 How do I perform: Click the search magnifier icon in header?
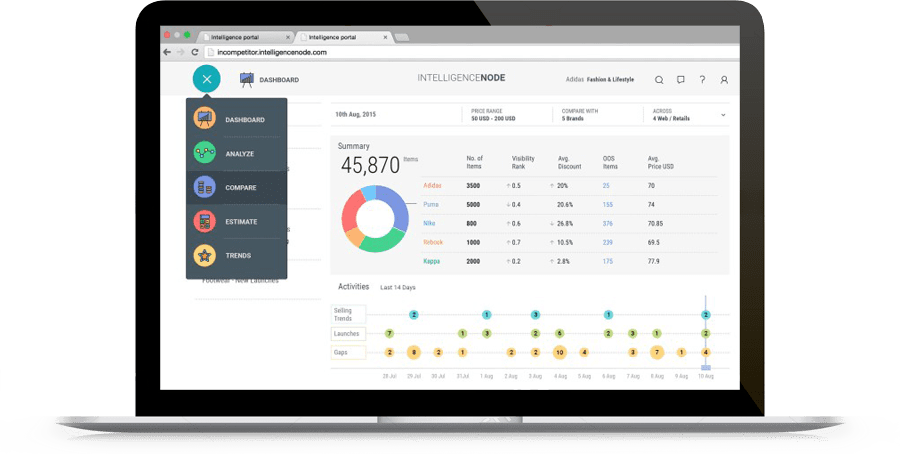(659, 80)
